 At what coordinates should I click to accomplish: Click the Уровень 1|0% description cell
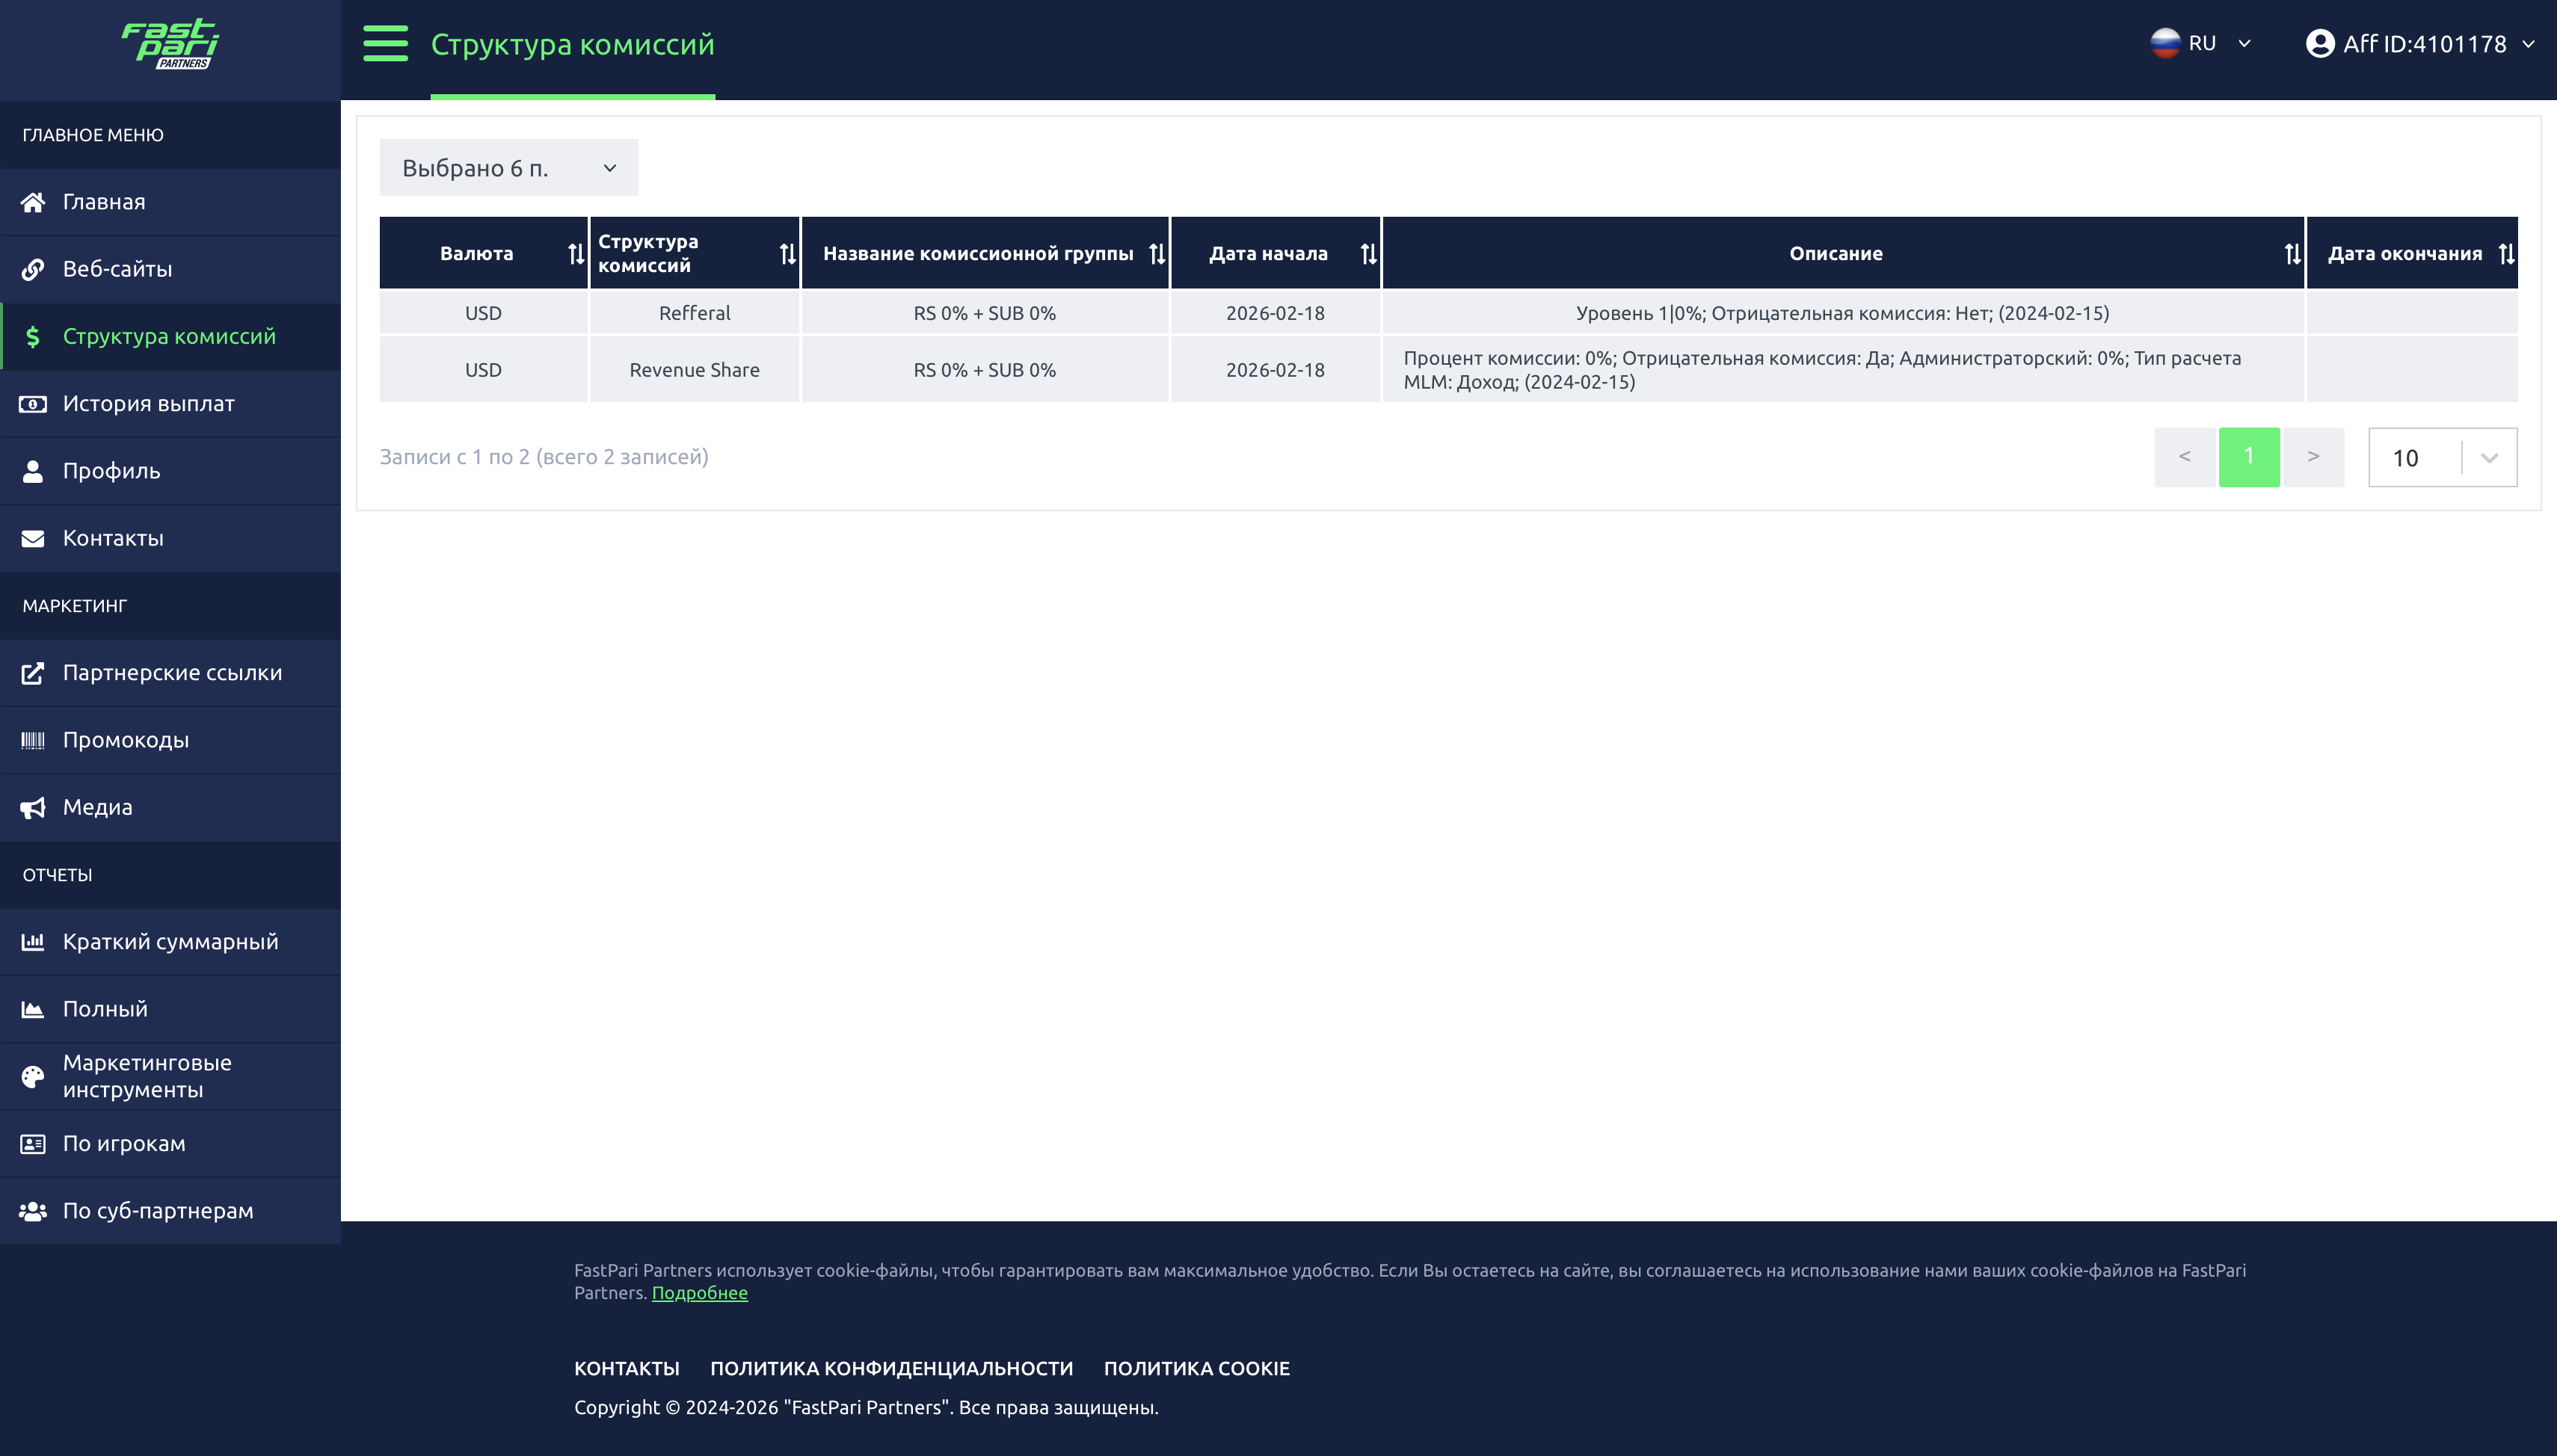(x=1842, y=313)
